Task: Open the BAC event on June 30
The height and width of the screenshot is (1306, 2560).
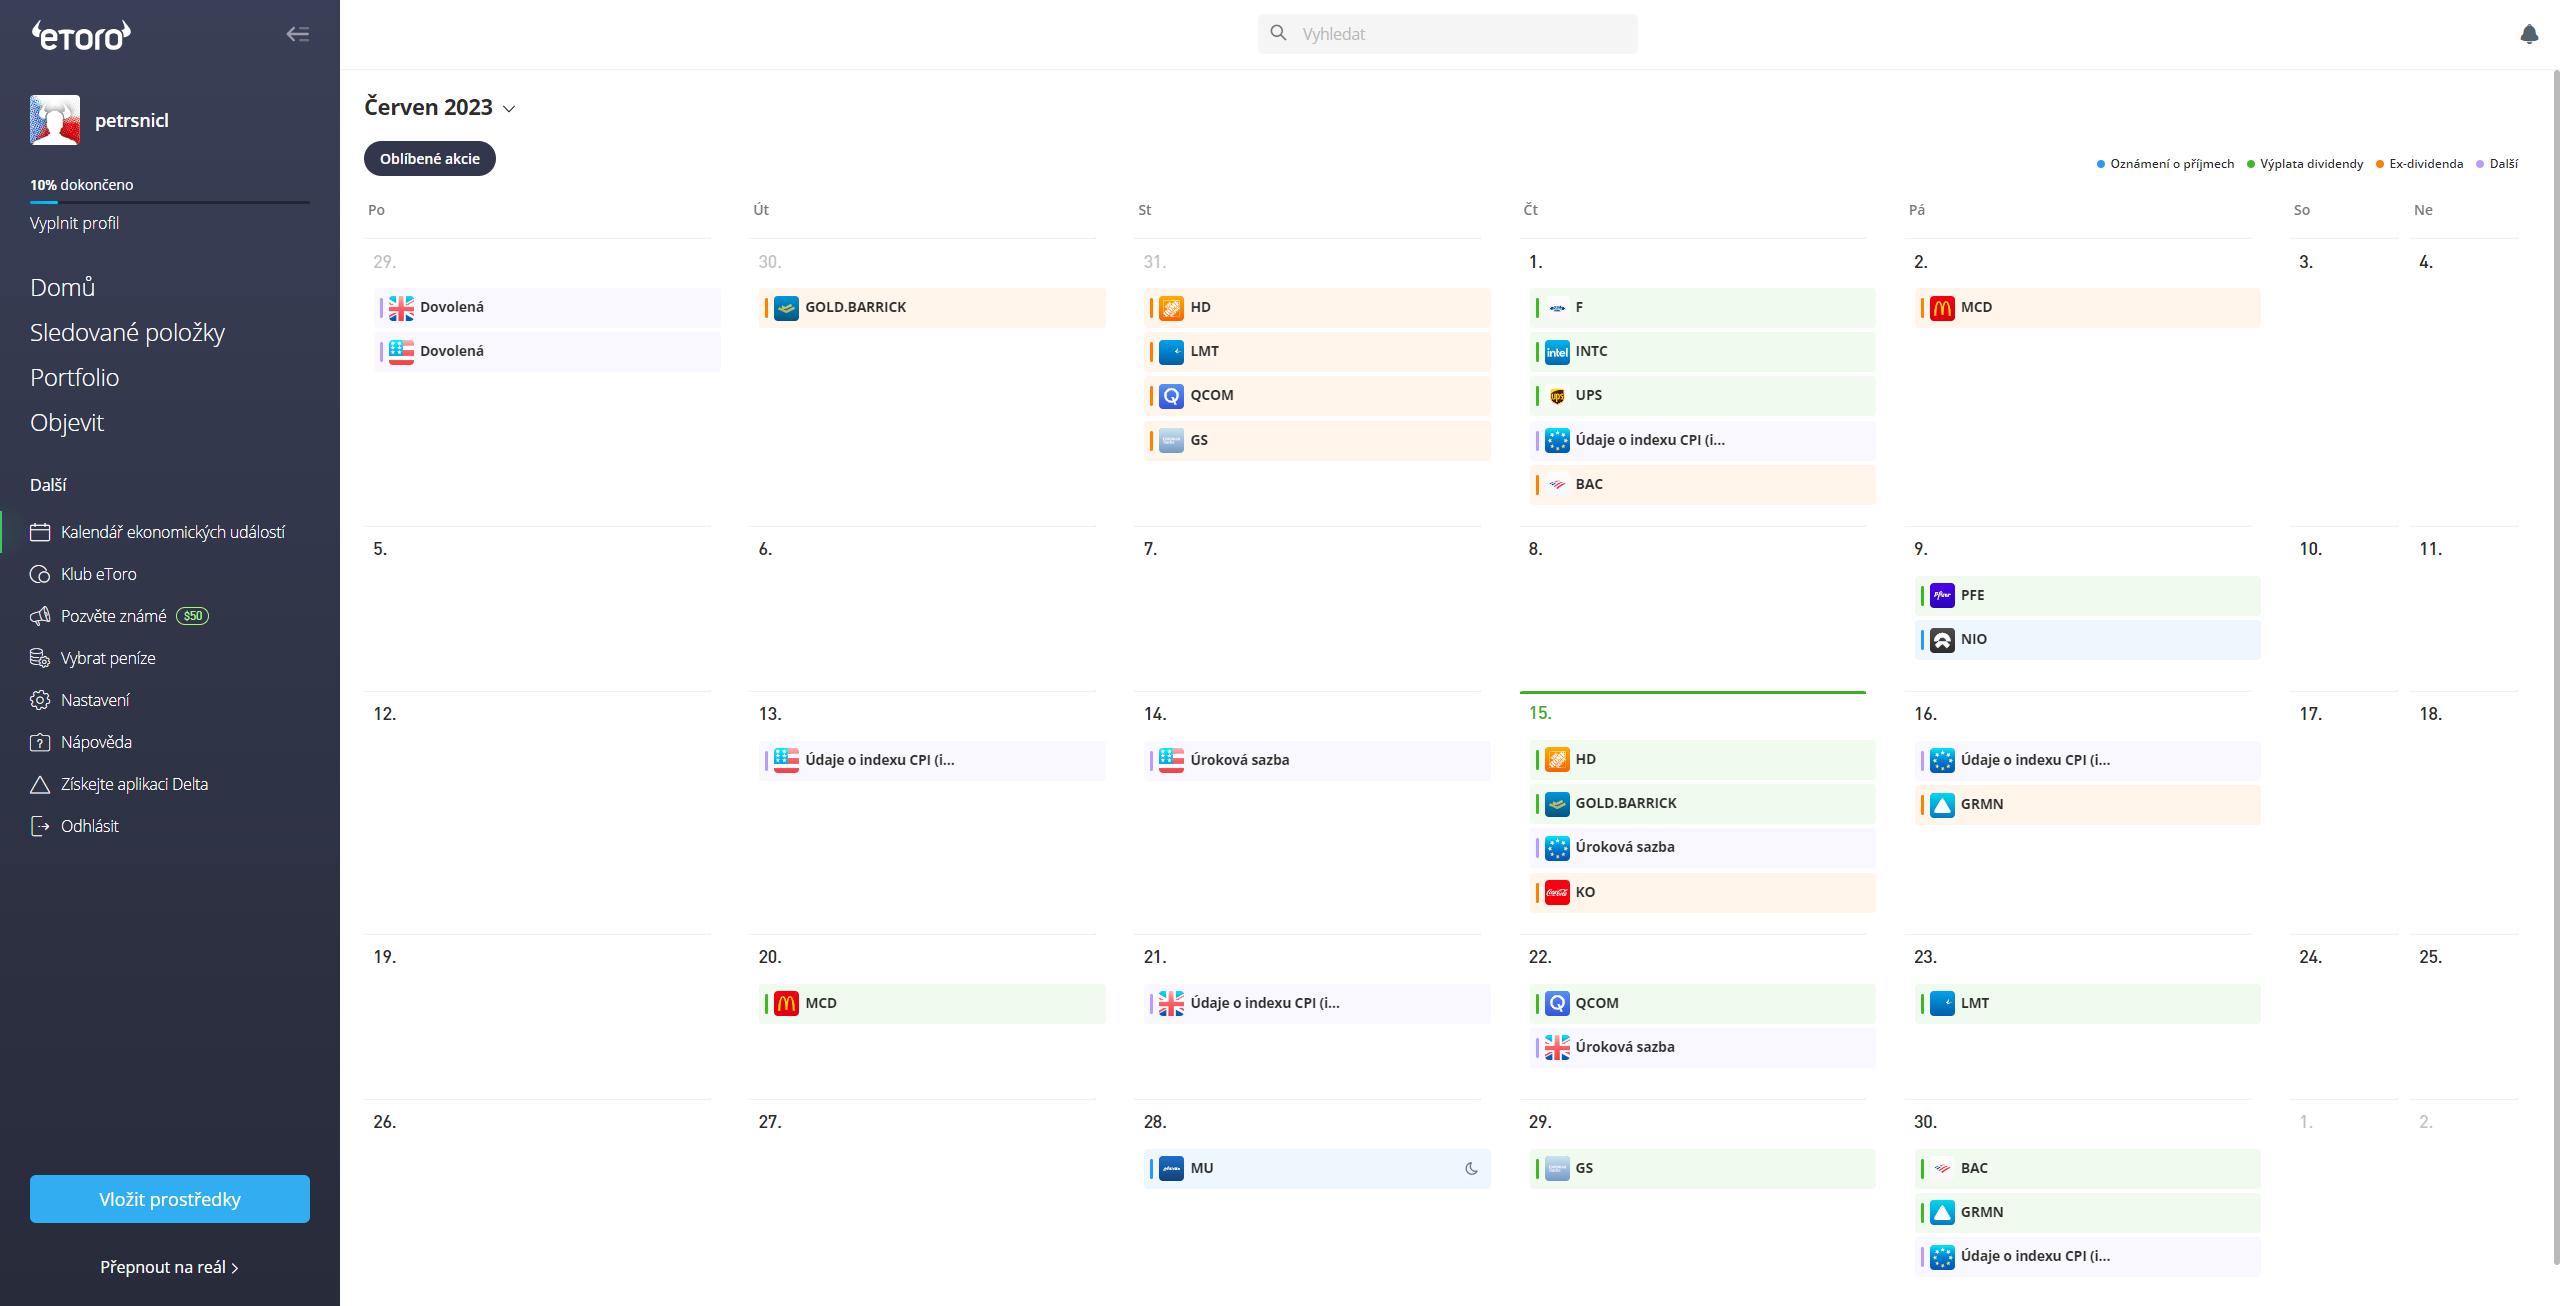Action: coord(2088,1169)
